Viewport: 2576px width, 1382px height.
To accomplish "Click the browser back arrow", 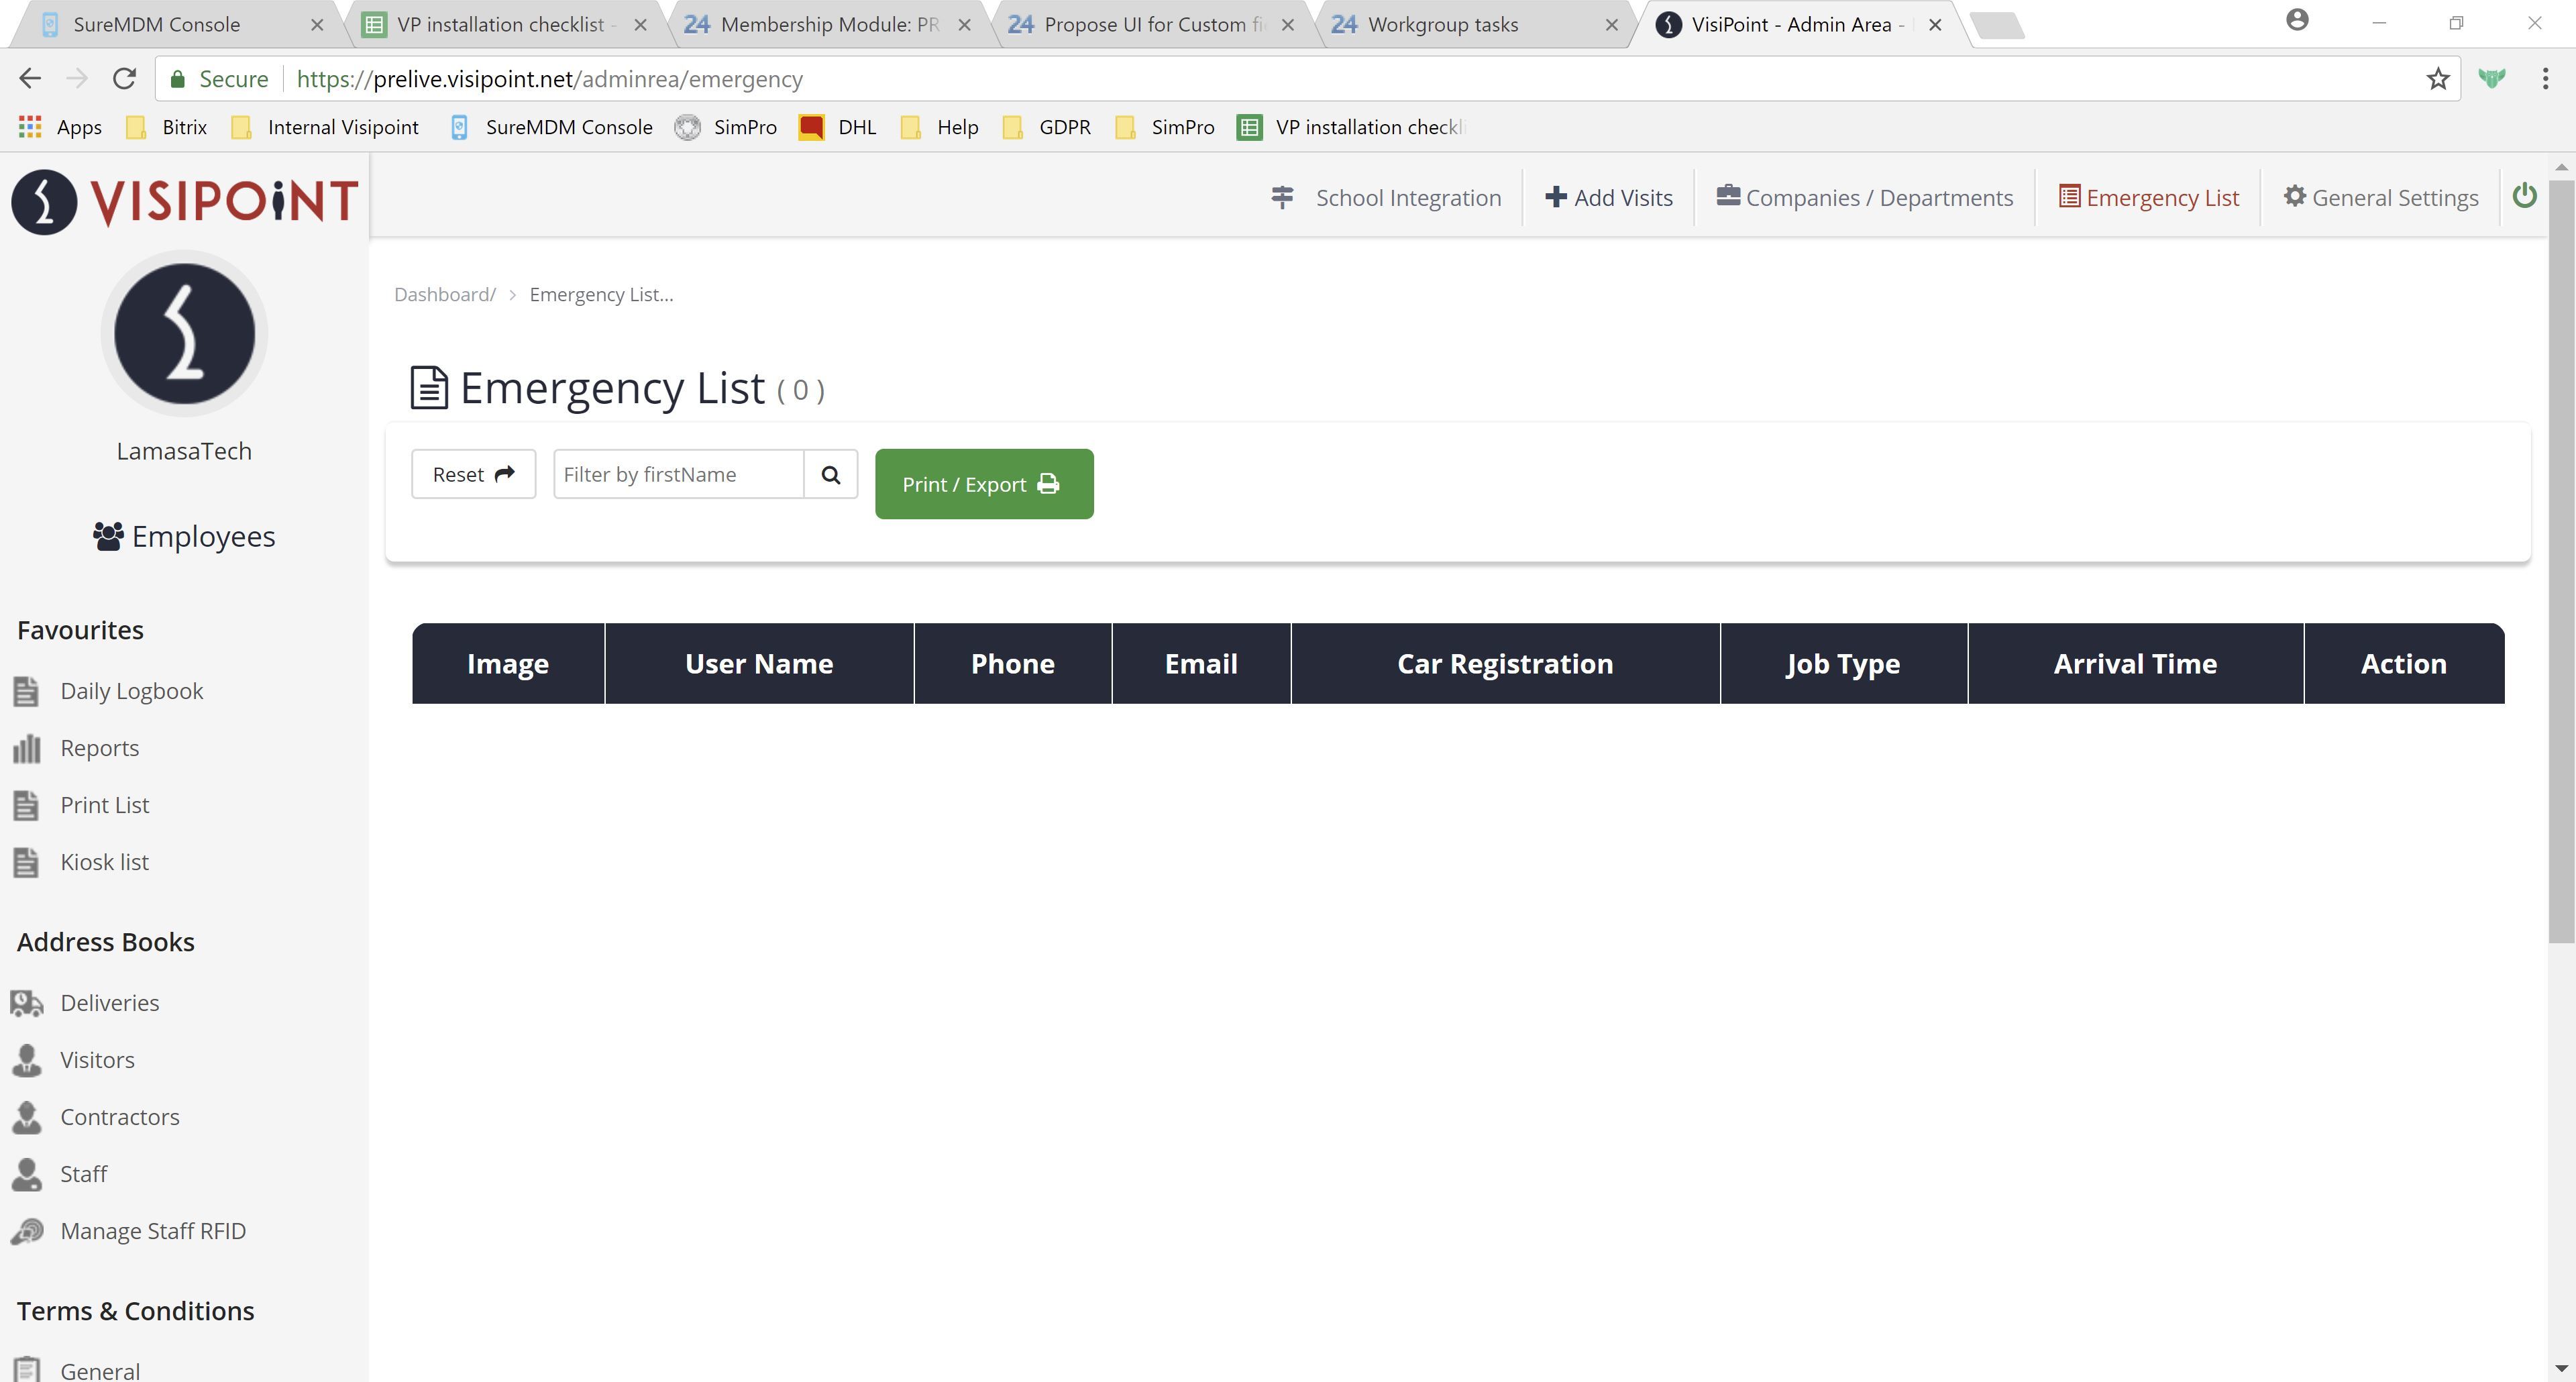I will point(30,78).
